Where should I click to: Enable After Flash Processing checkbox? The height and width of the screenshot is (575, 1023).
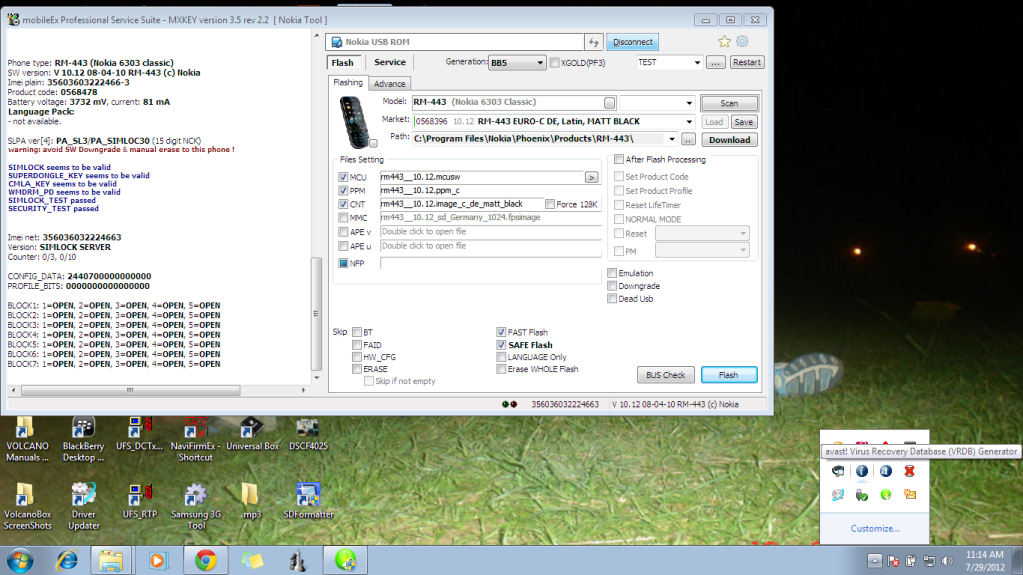[x=618, y=159]
